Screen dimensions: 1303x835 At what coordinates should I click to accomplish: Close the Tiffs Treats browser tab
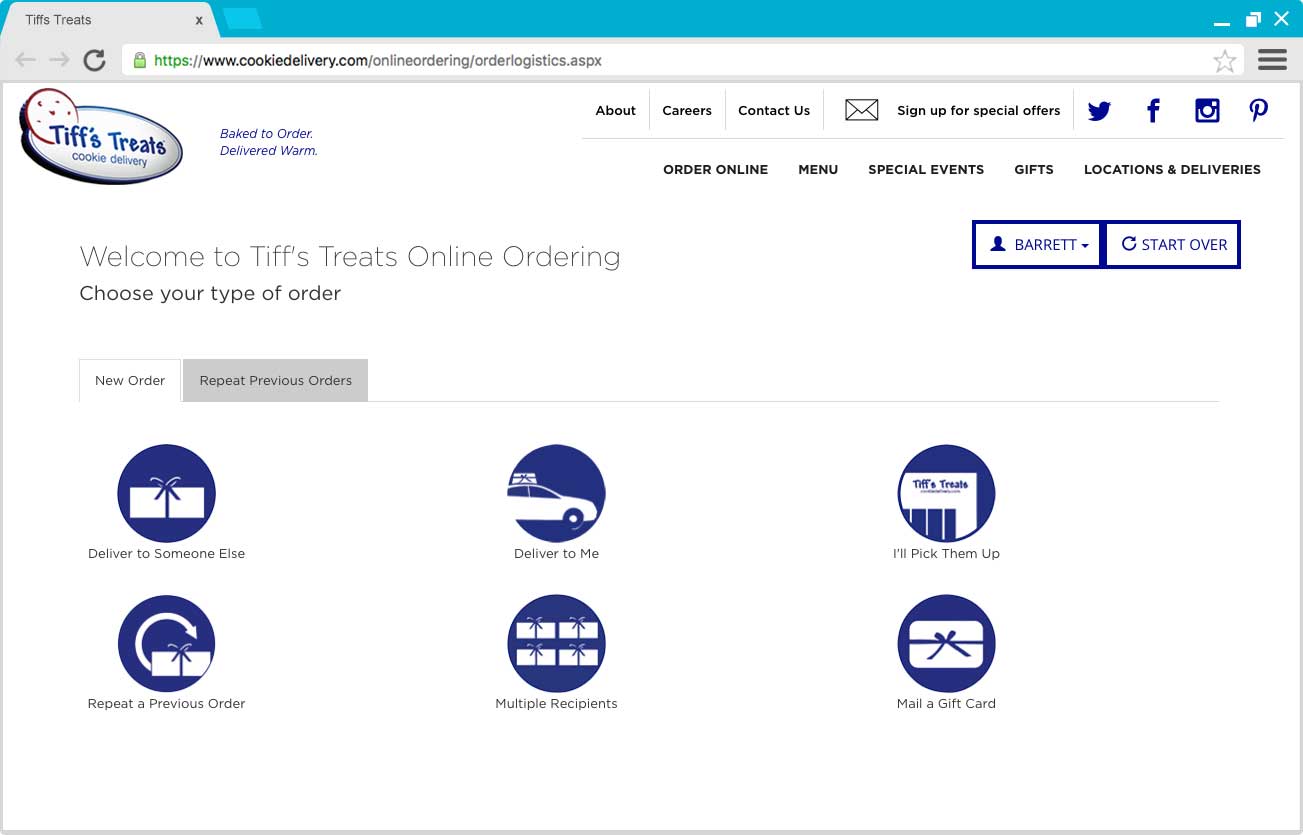(x=199, y=20)
